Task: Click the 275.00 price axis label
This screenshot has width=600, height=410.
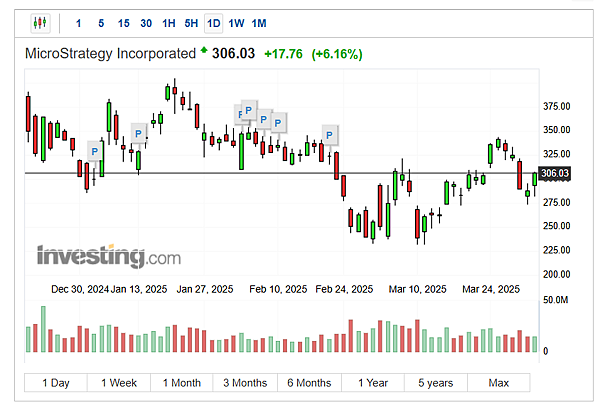Action: pyautogui.click(x=557, y=202)
